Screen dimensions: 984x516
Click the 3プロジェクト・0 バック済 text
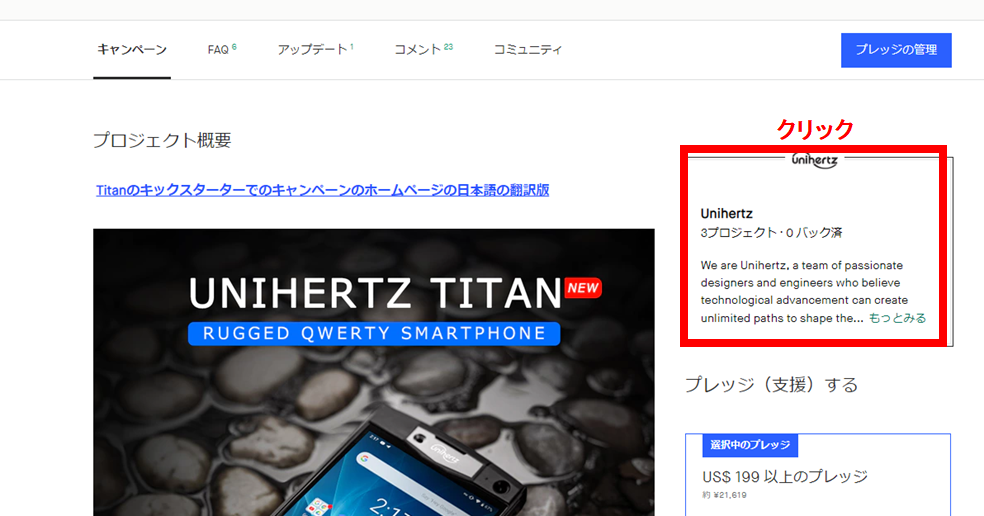click(771, 233)
